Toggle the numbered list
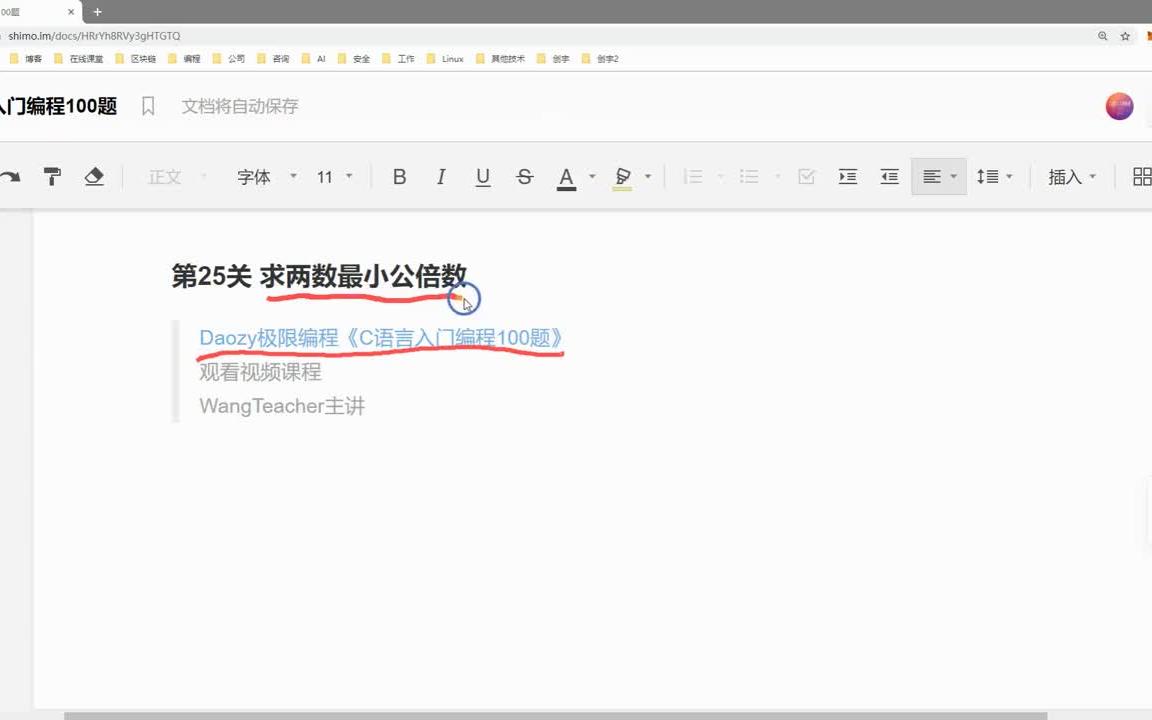Viewport: 1152px width, 720px height. [x=693, y=177]
